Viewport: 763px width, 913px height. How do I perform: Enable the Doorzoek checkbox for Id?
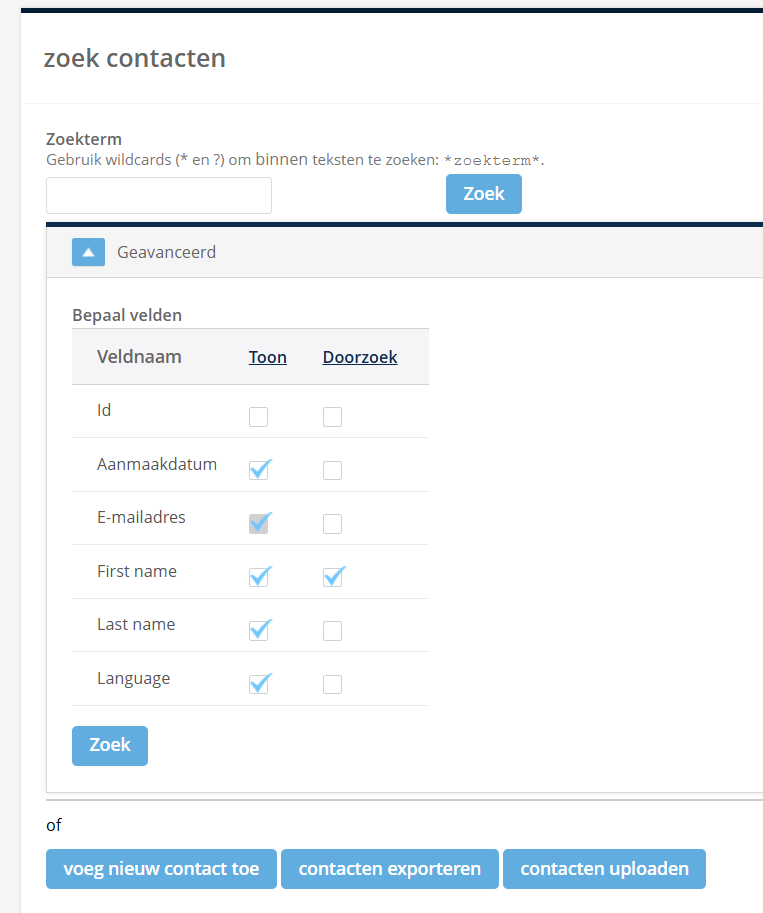coord(332,416)
